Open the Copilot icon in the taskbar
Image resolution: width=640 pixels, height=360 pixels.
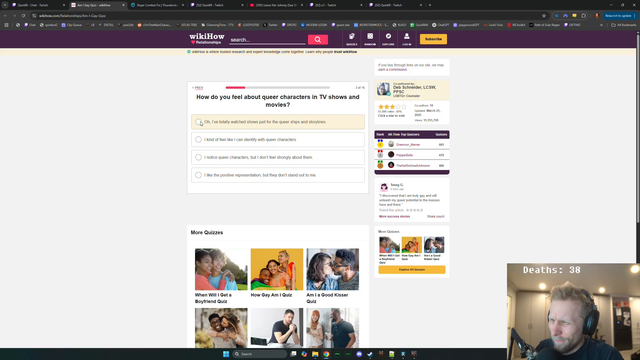pos(304,354)
